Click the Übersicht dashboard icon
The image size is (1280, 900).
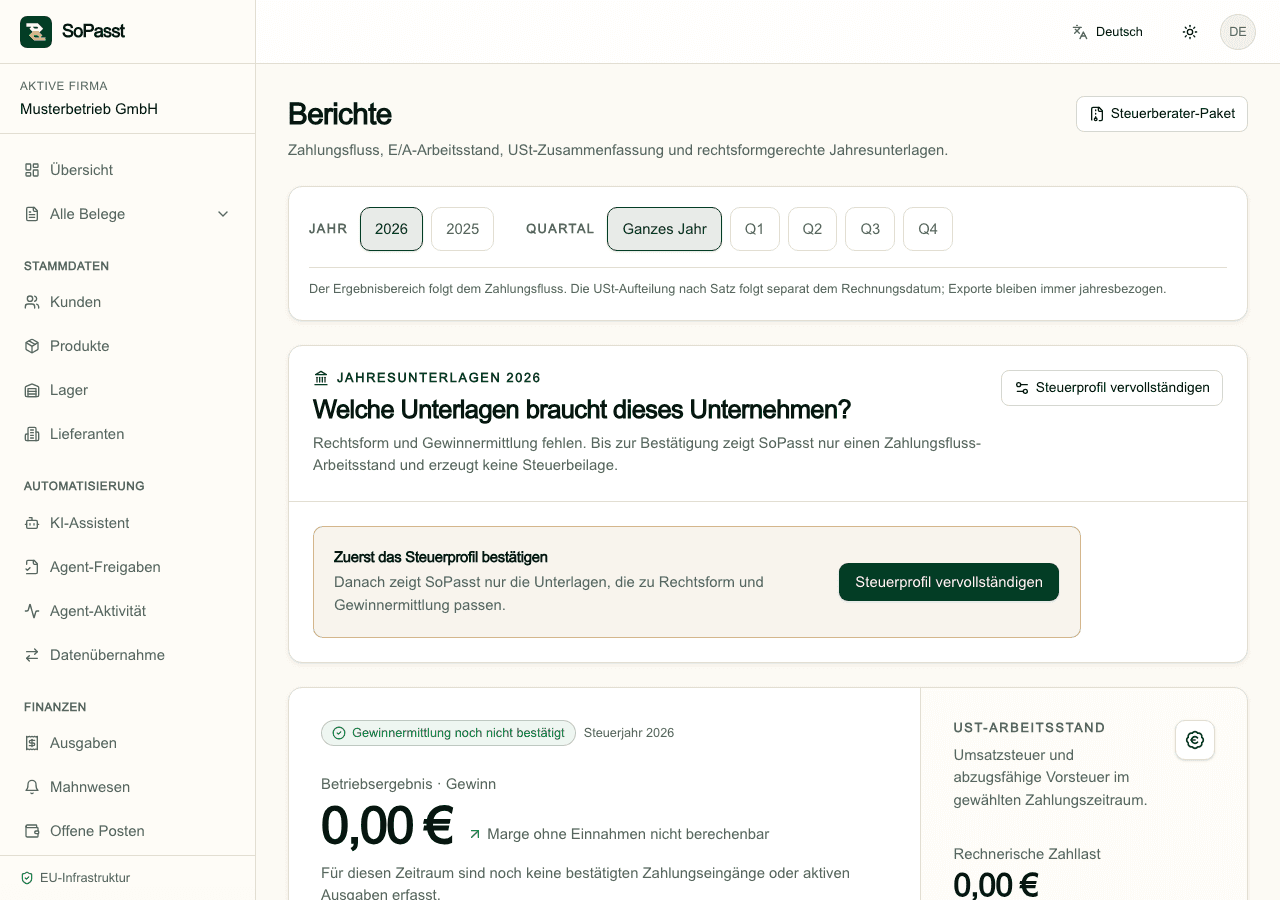pyautogui.click(x=32, y=170)
